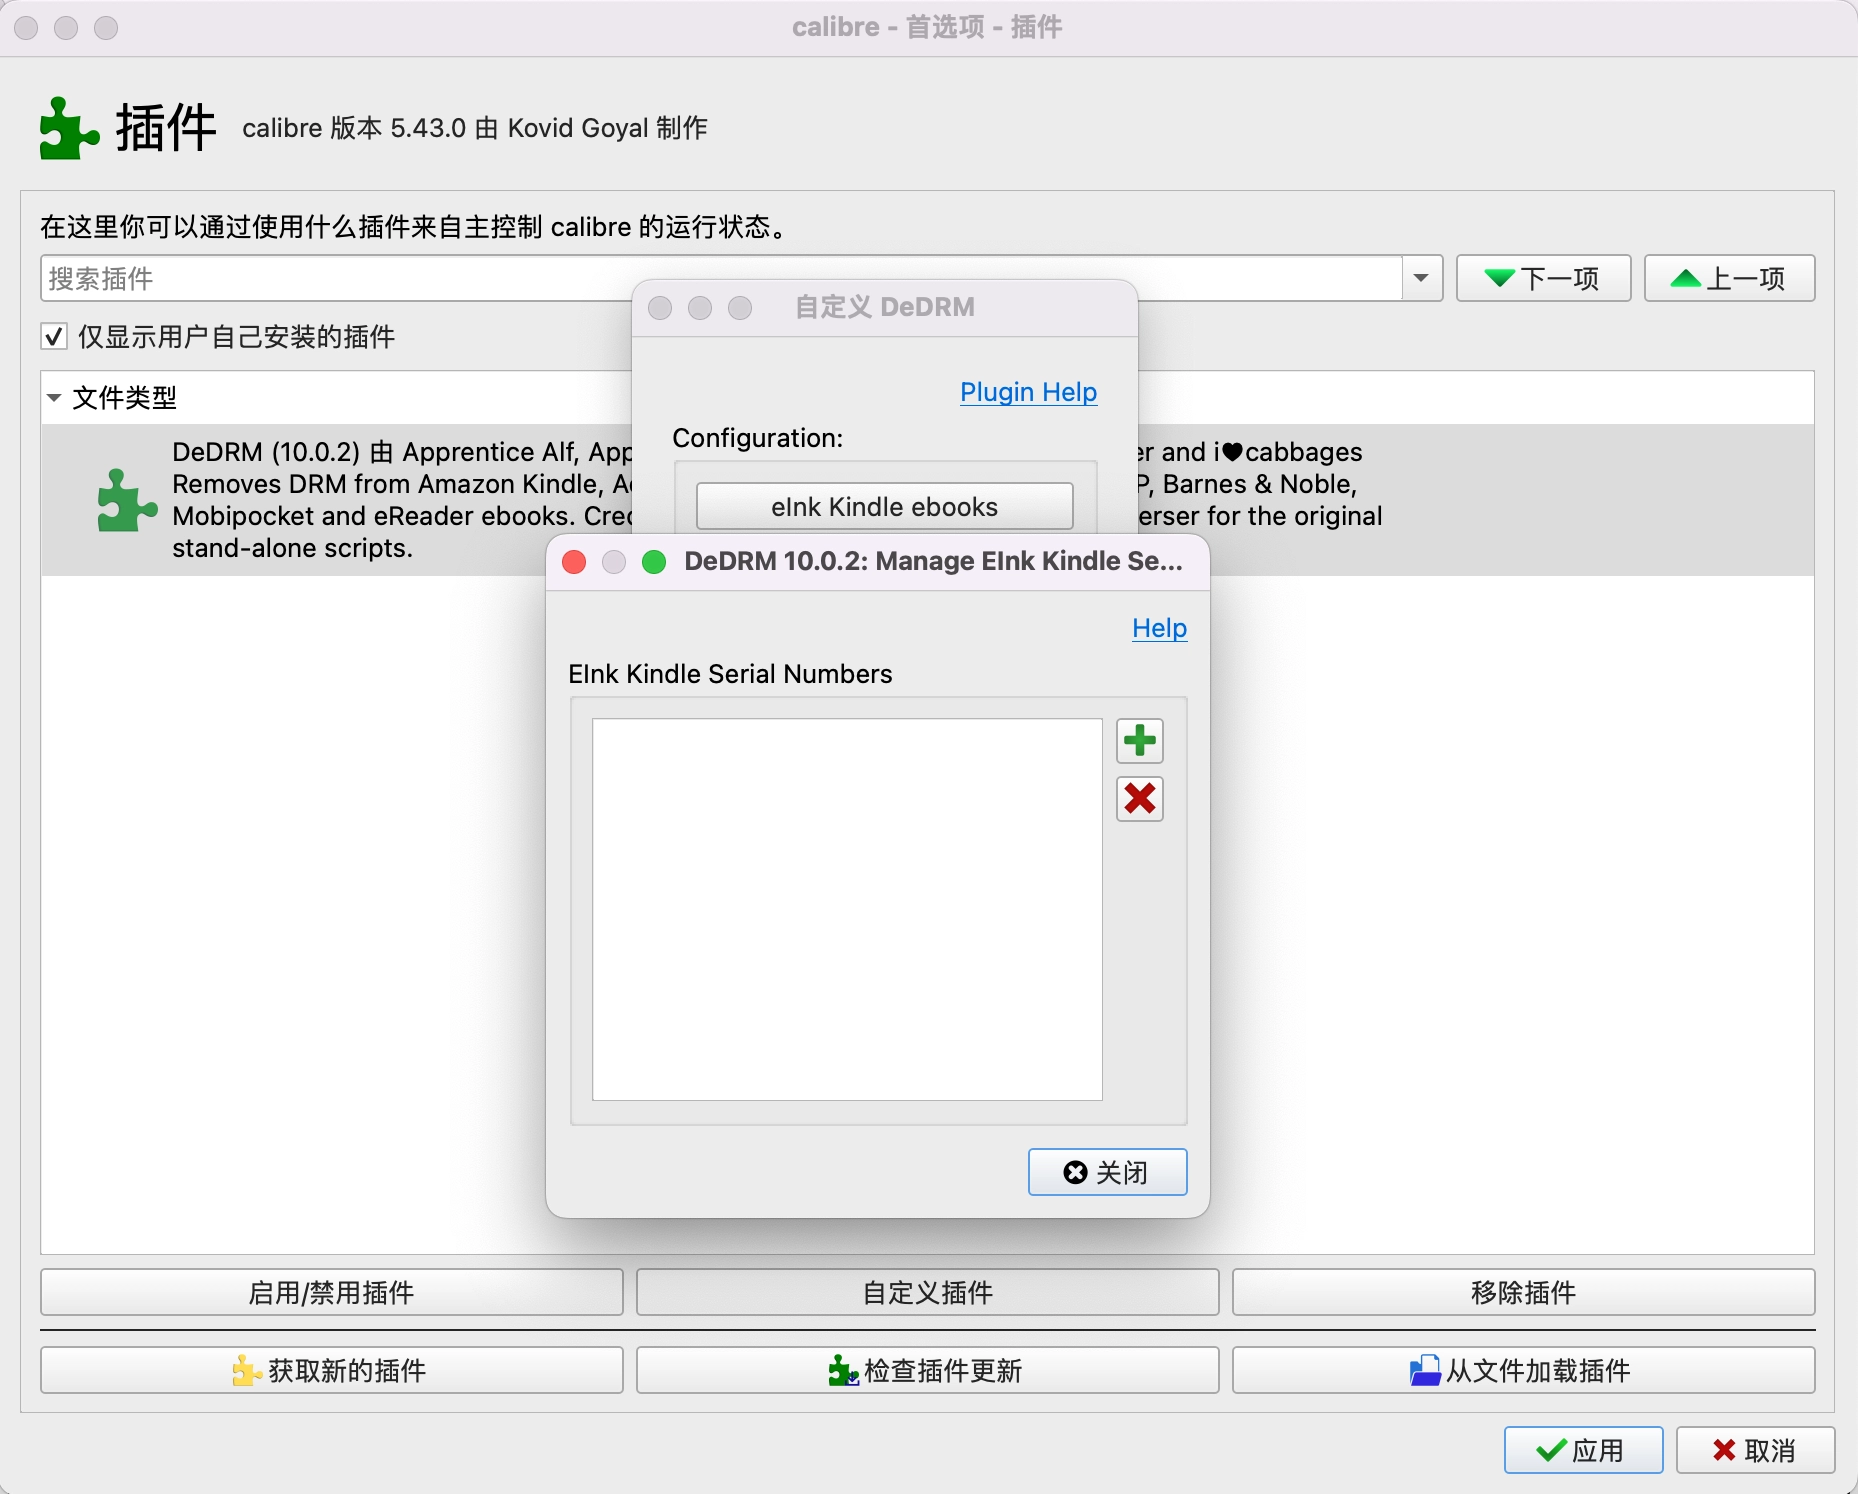Zoom the Manage EInk Kindle dialog with green button
The height and width of the screenshot is (1494, 1858).
click(x=654, y=562)
